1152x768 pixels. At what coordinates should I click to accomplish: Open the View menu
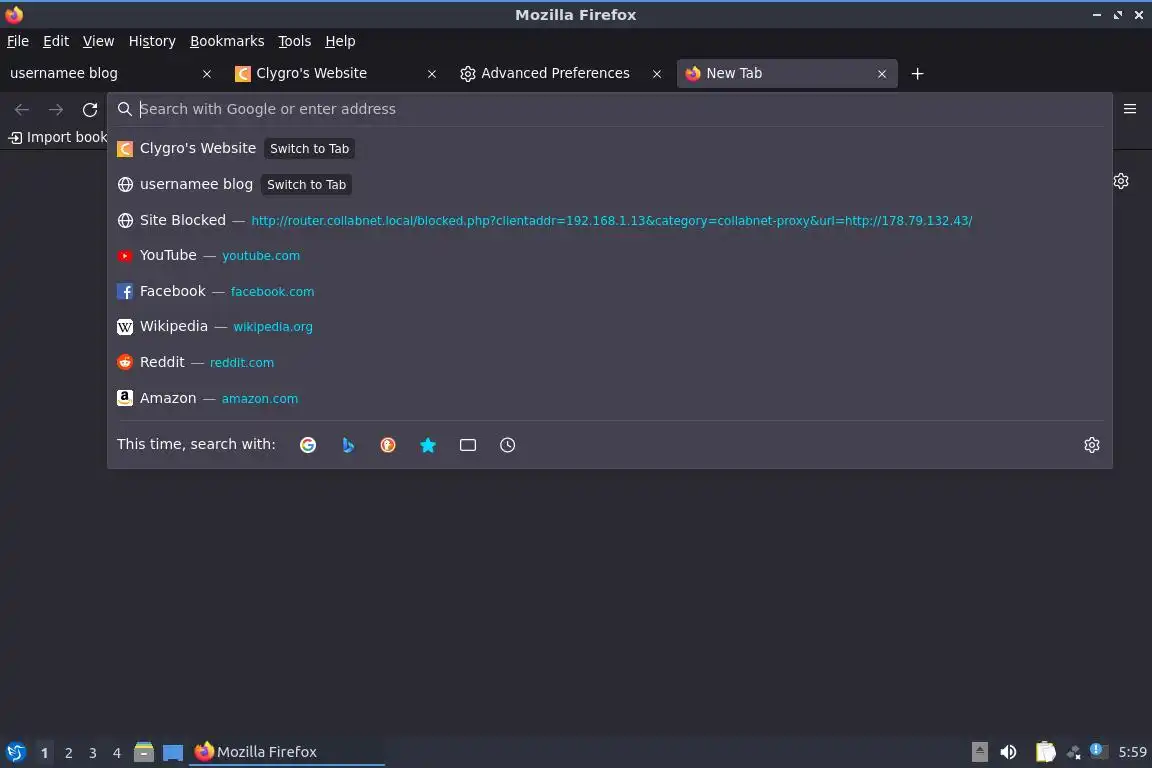(98, 41)
